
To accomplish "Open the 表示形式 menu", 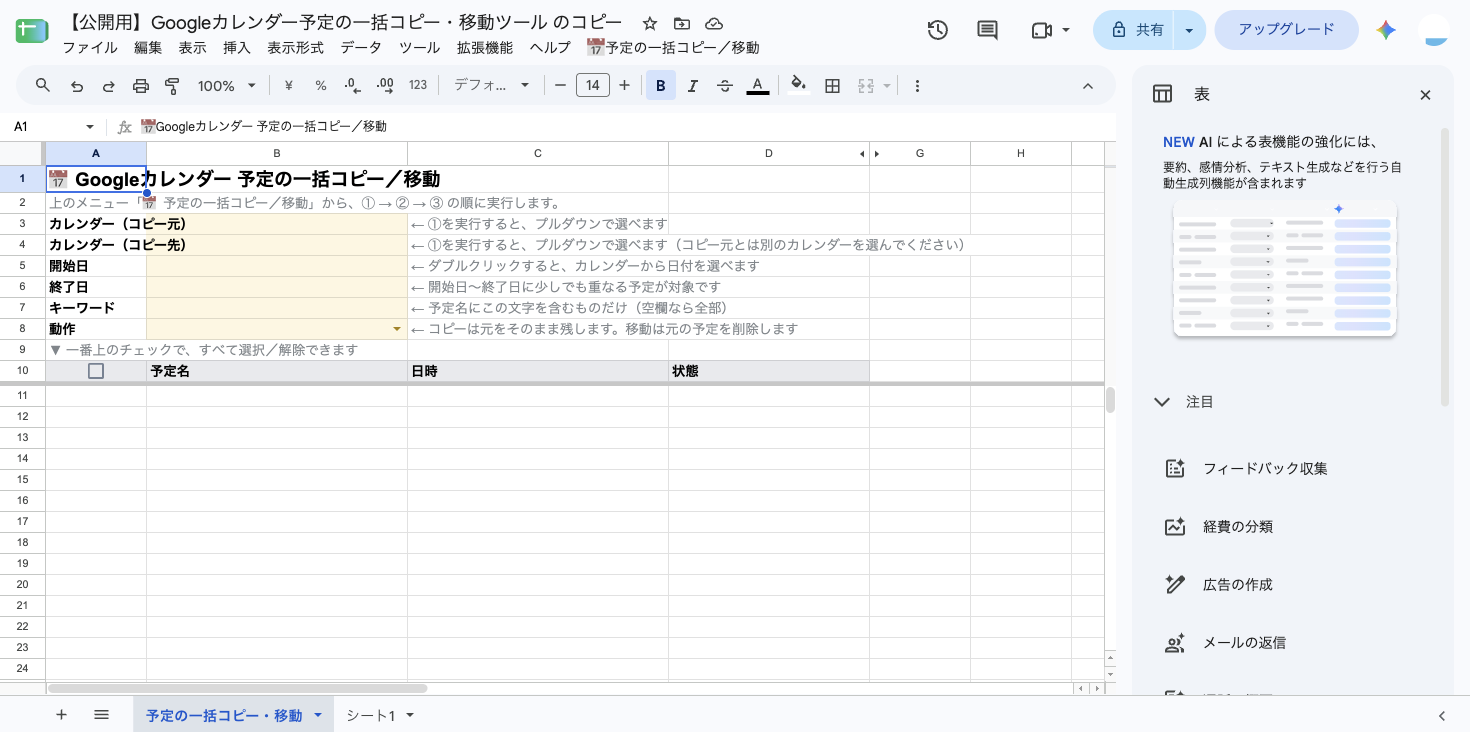I will tap(295, 48).
